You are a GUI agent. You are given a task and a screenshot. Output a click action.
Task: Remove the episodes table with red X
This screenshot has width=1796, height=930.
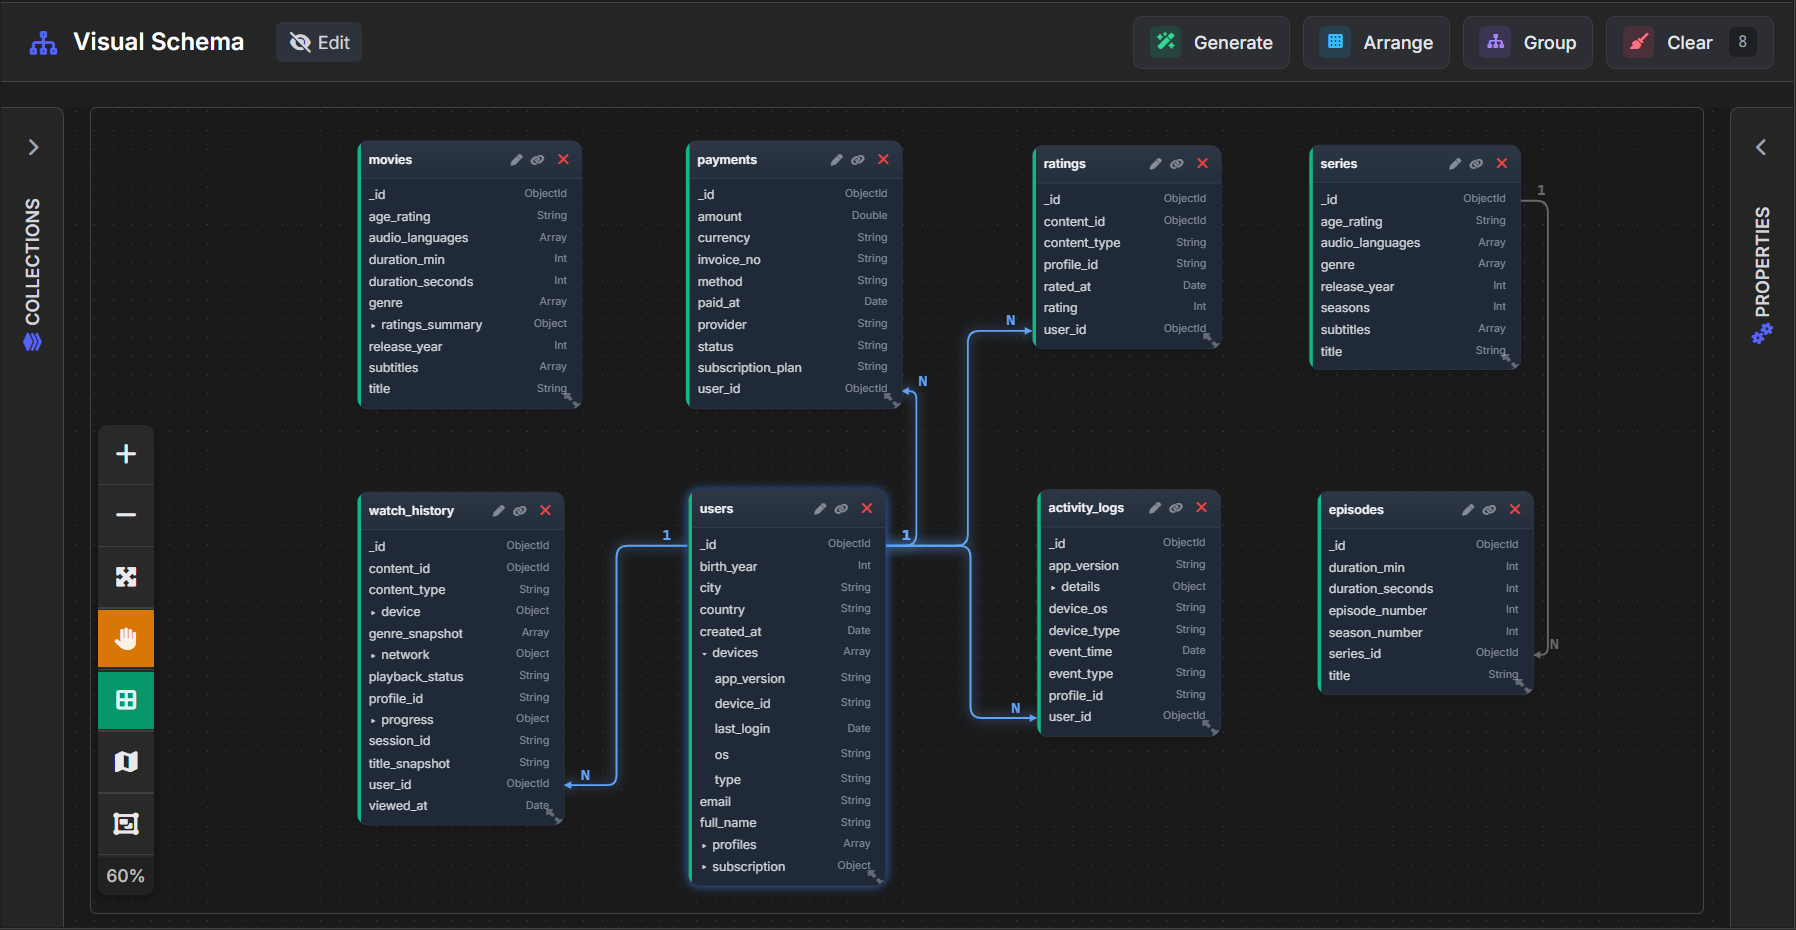click(1515, 510)
